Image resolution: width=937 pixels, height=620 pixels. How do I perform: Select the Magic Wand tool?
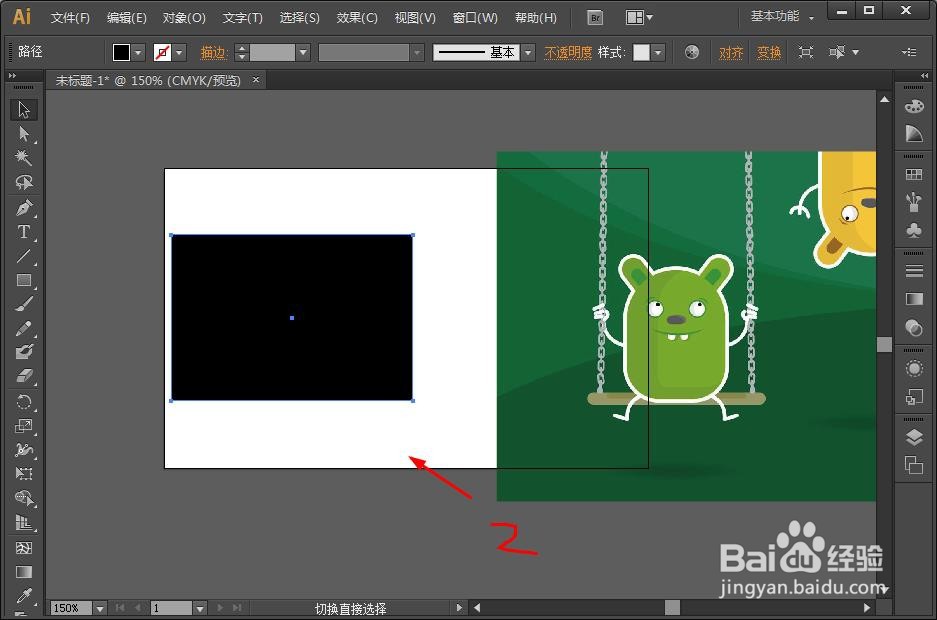pyautogui.click(x=24, y=158)
